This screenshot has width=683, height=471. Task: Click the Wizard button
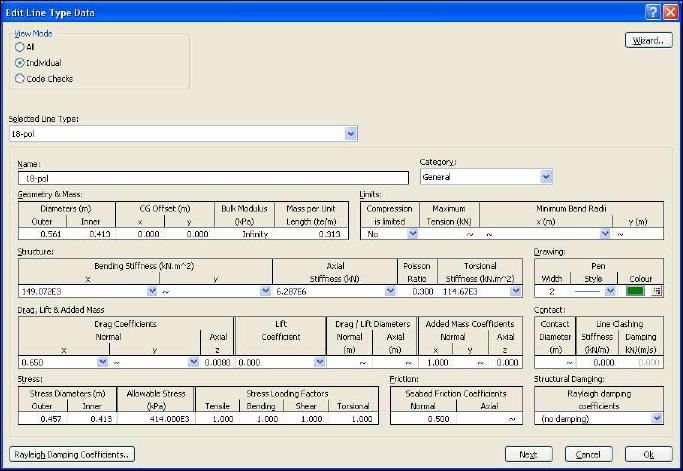point(648,40)
